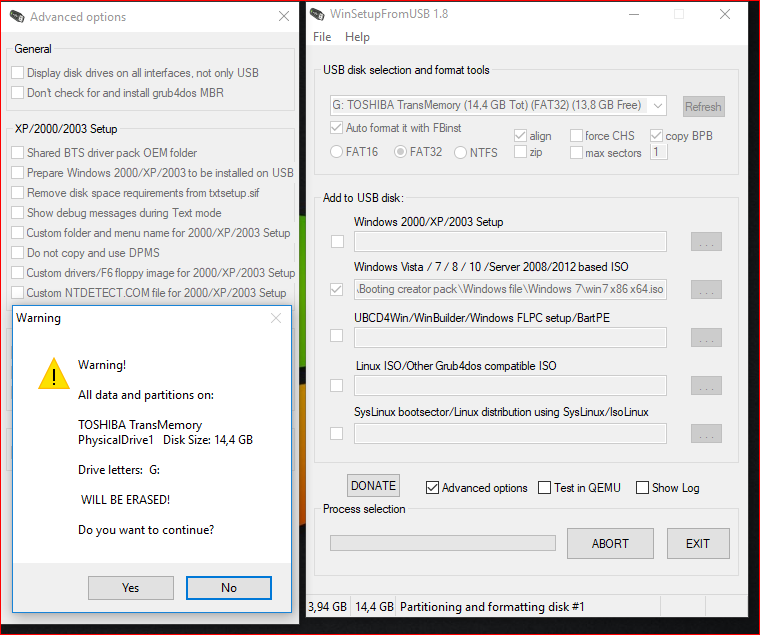Screen dimensions: 760x635
Task: Click the yellow warning triangle icon
Action: (x=54, y=374)
